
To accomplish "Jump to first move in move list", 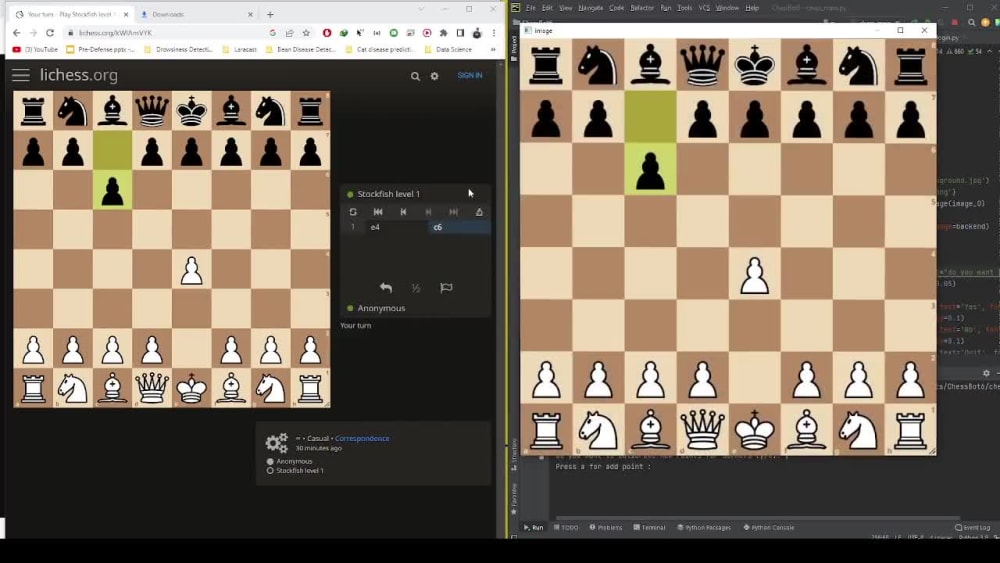I will point(378,212).
